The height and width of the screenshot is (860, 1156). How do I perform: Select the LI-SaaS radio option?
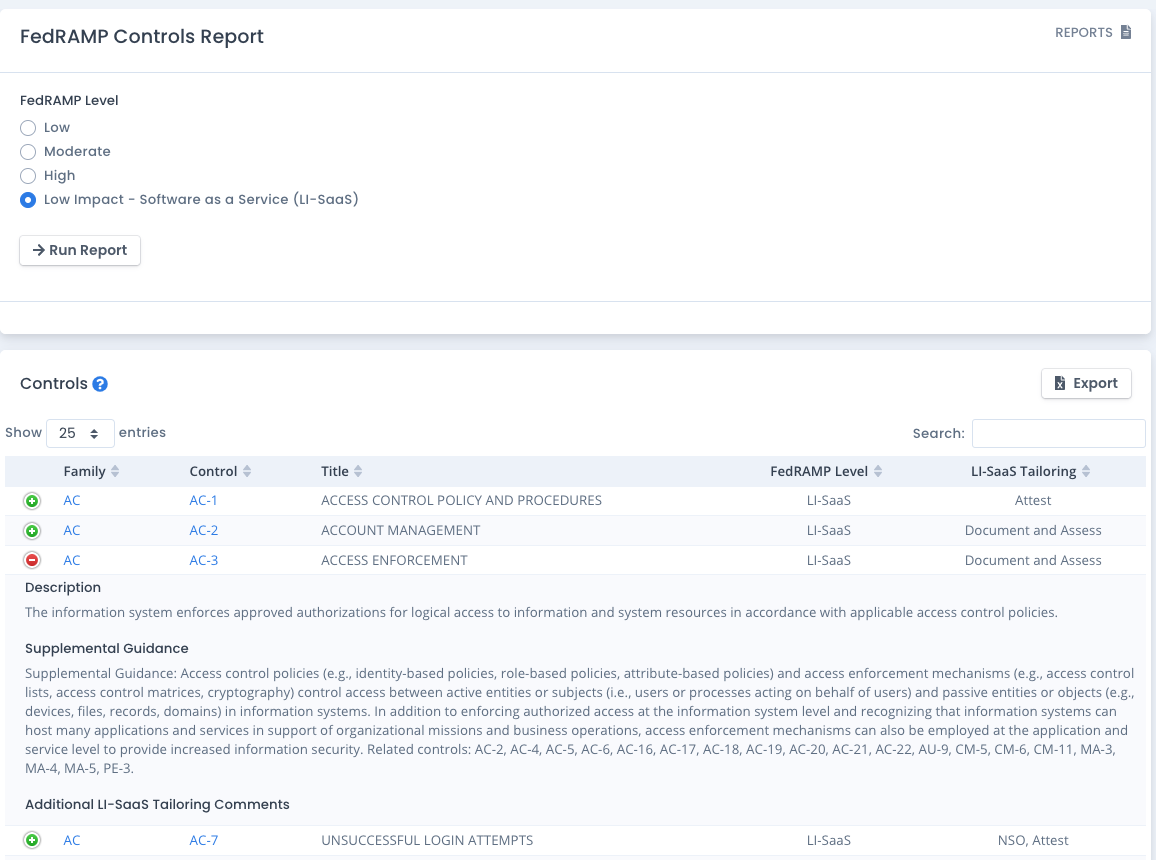(x=28, y=200)
